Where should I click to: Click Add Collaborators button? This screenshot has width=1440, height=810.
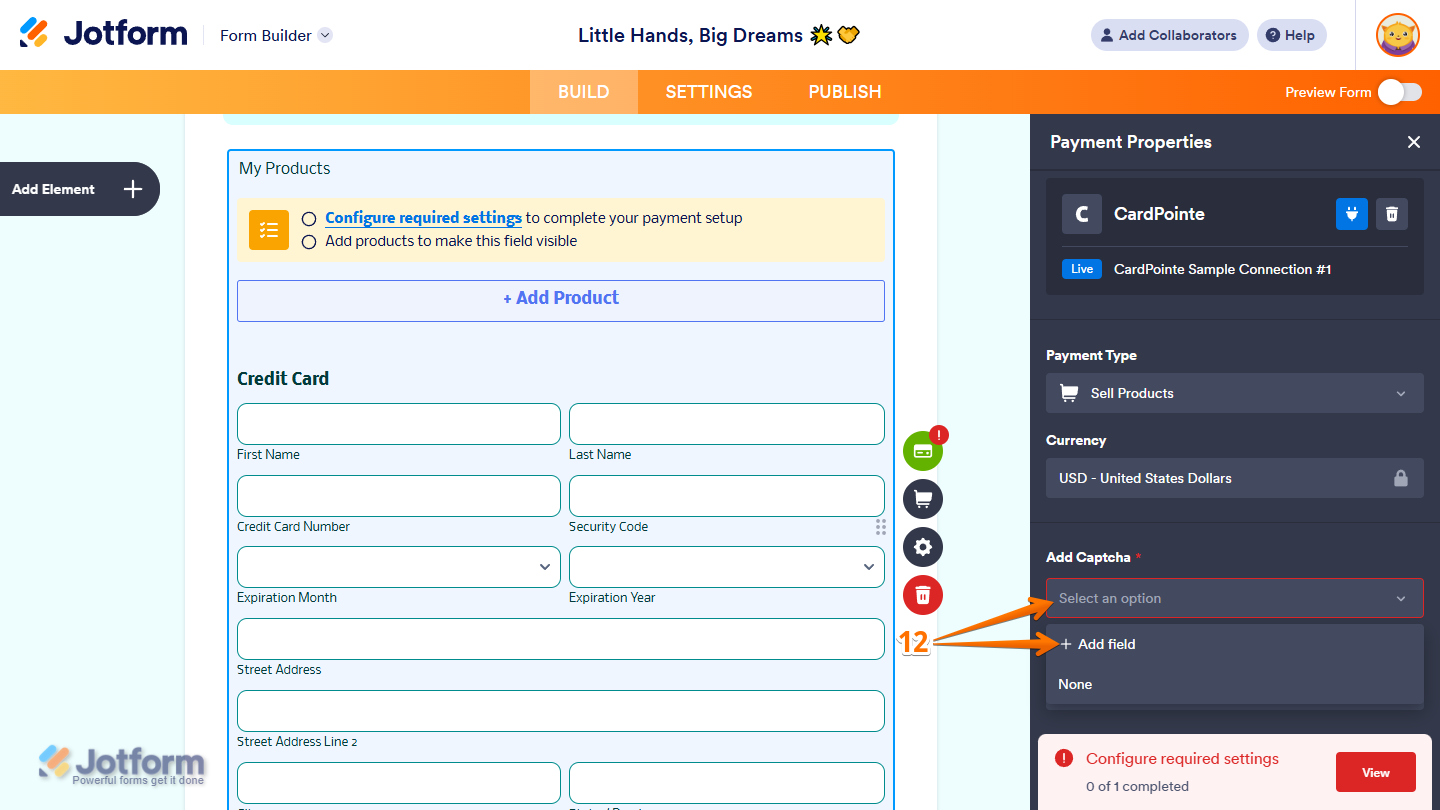pos(1170,35)
